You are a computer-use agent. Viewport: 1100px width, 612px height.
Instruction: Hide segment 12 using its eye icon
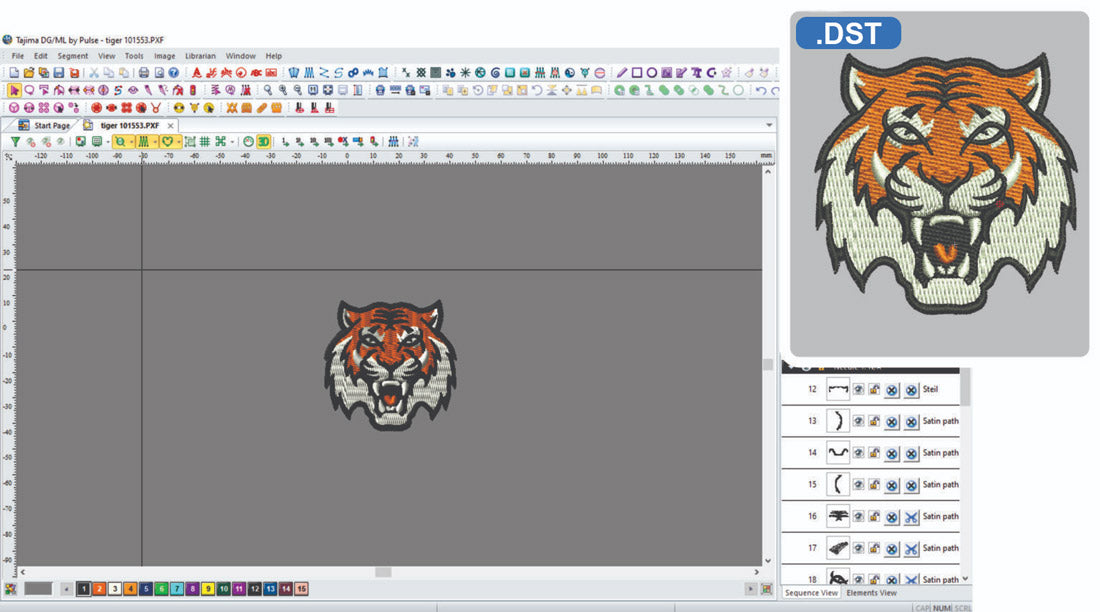coord(860,389)
